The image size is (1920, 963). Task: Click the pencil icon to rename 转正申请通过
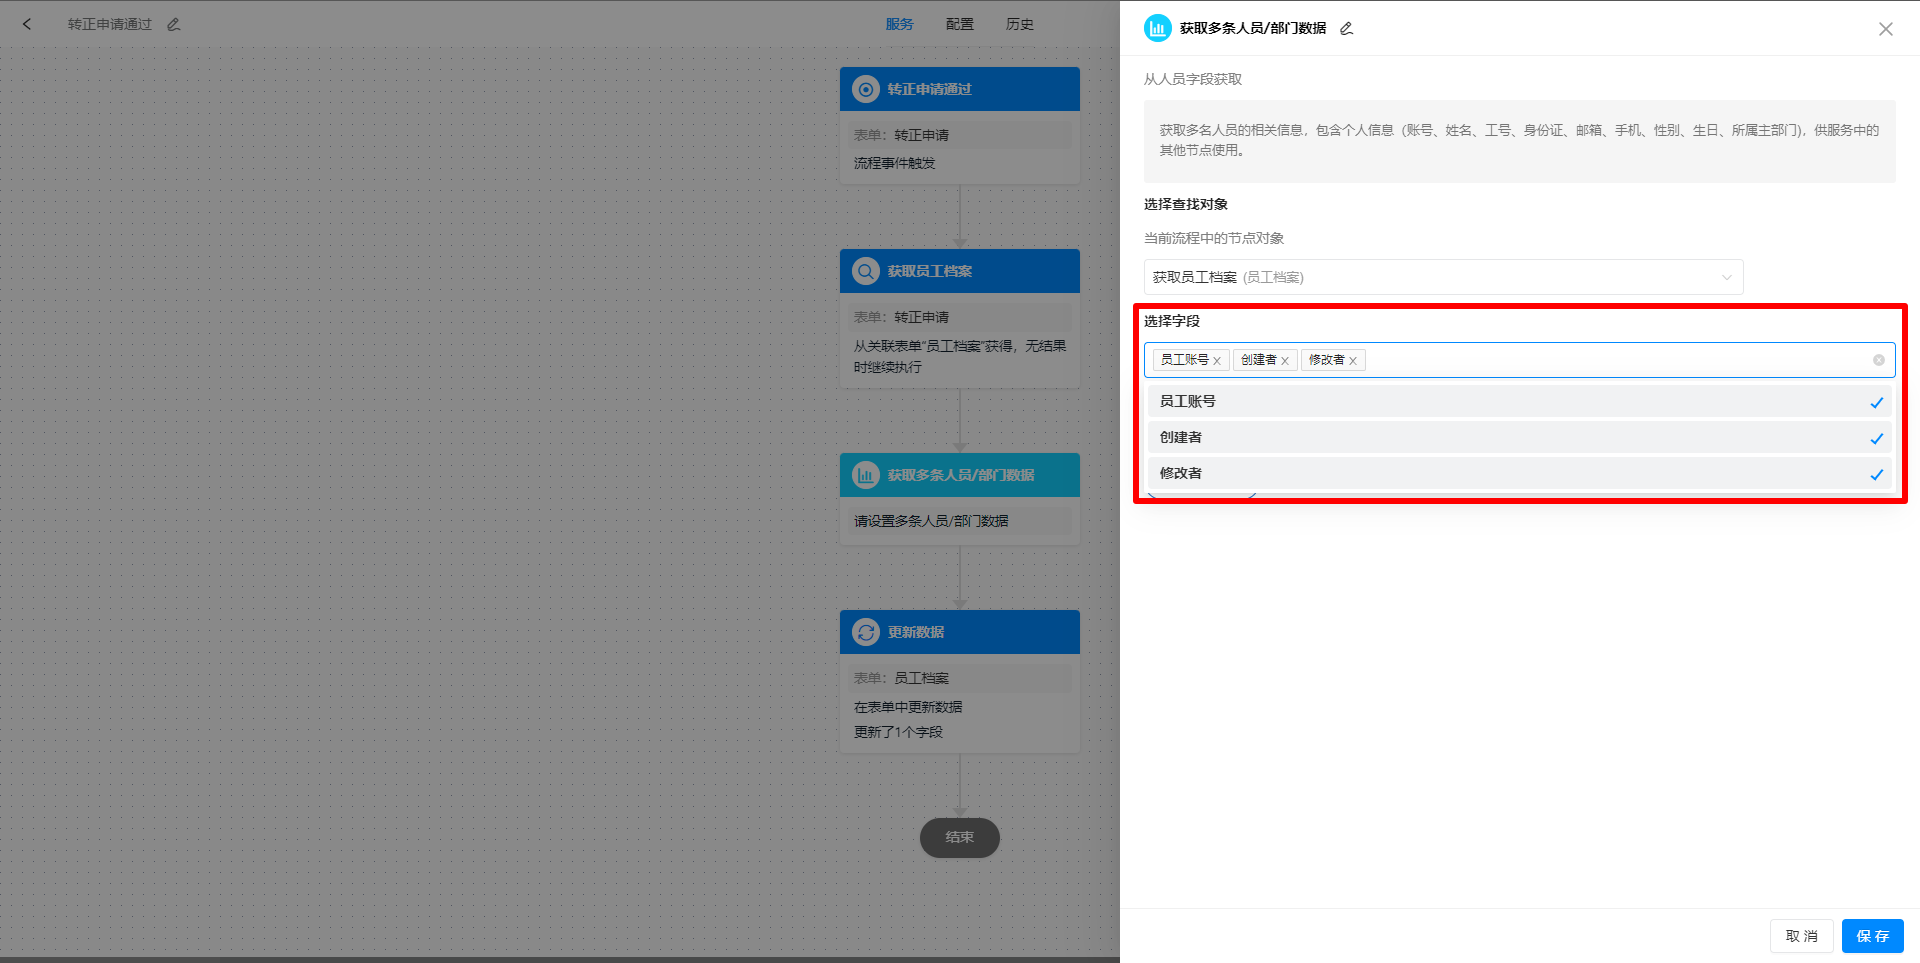click(173, 23)
